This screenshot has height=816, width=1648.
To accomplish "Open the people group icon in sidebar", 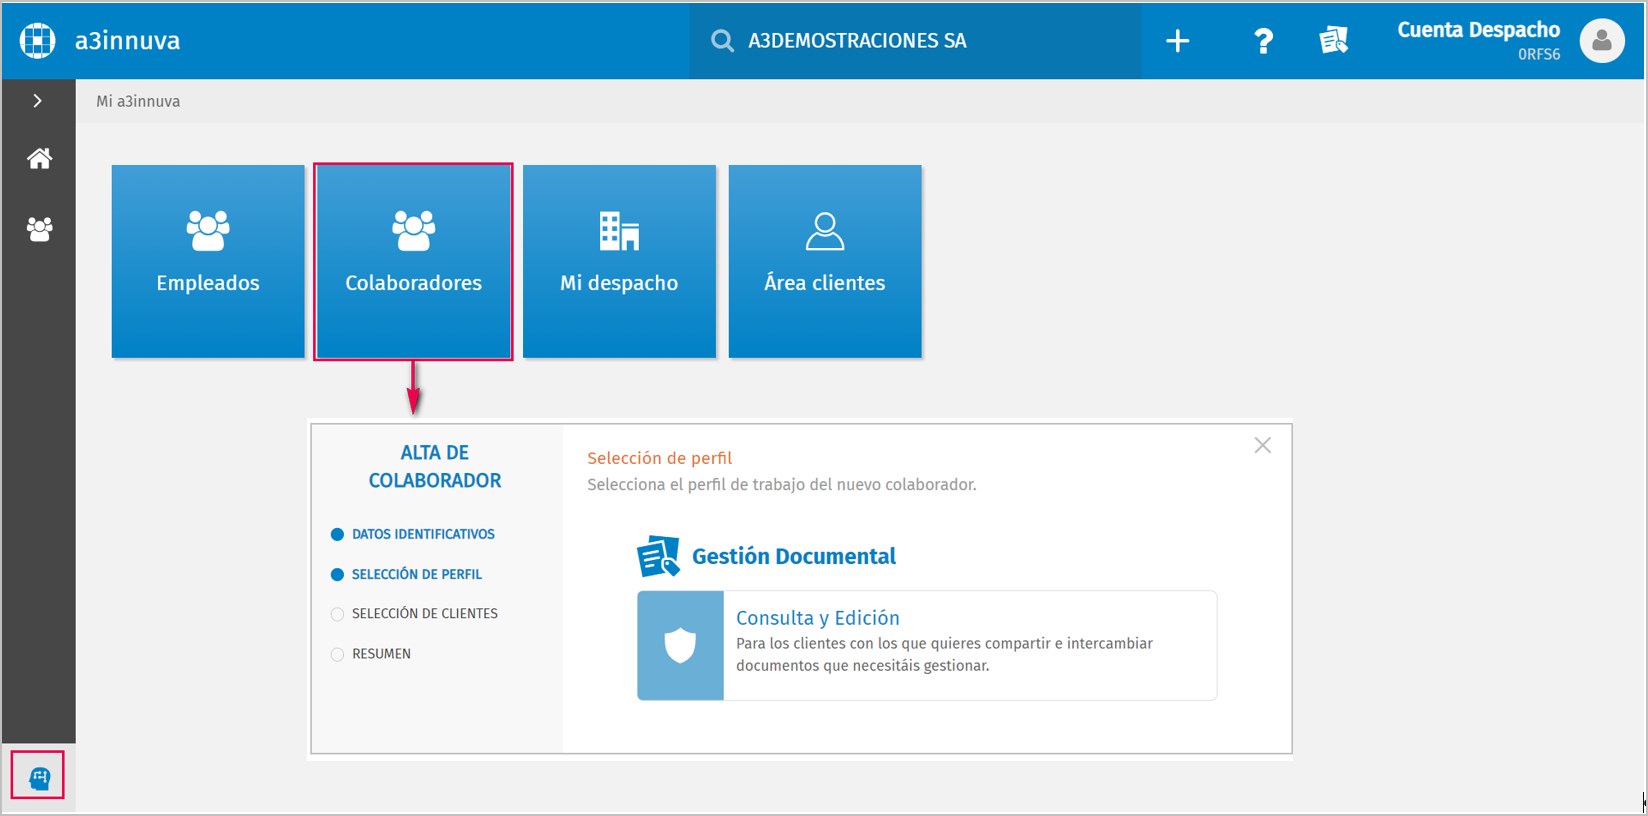I will (39, 229).
